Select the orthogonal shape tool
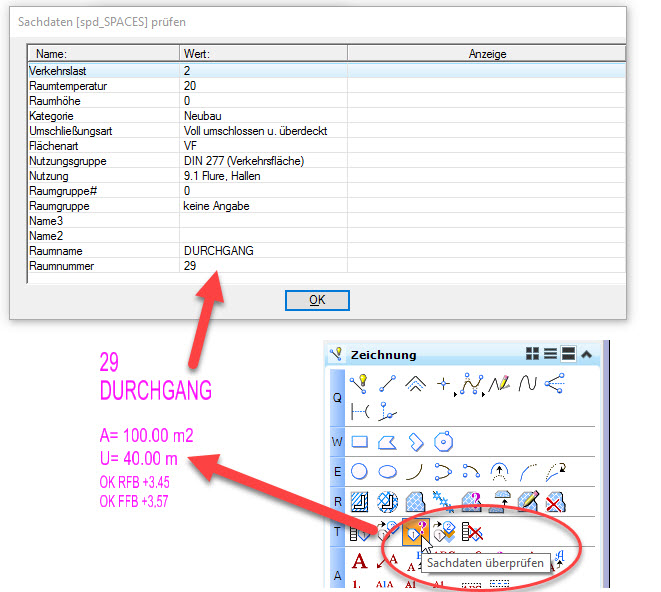 click(416, 442)
